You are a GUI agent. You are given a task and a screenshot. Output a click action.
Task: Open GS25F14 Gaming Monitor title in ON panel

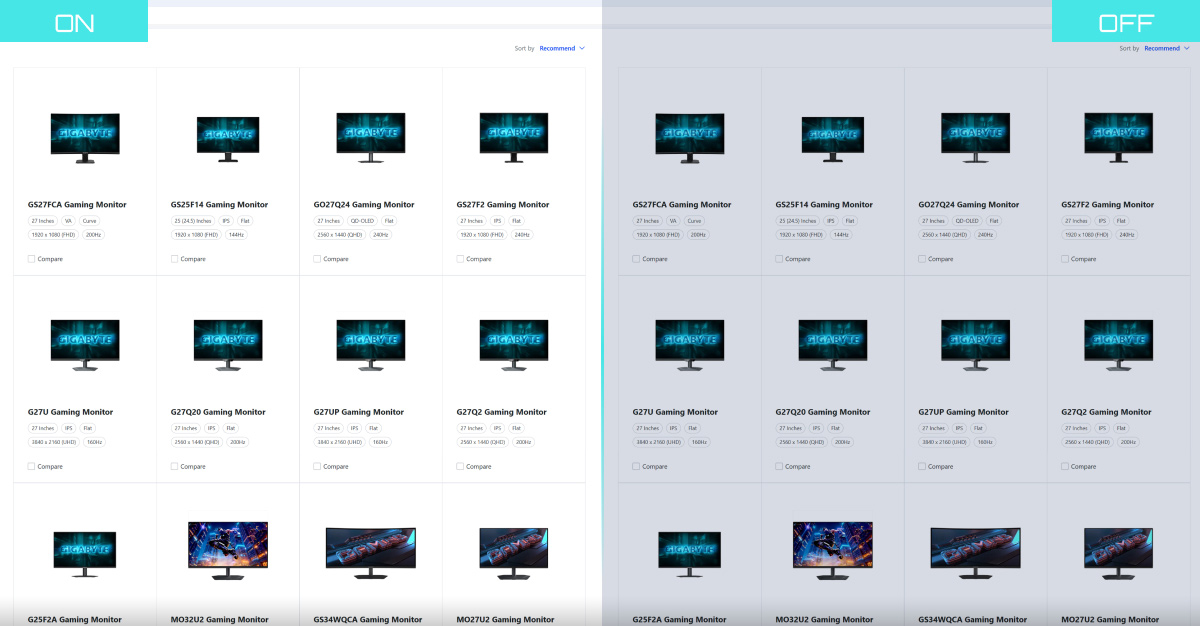pyautogui.click(x=219, y=205)
